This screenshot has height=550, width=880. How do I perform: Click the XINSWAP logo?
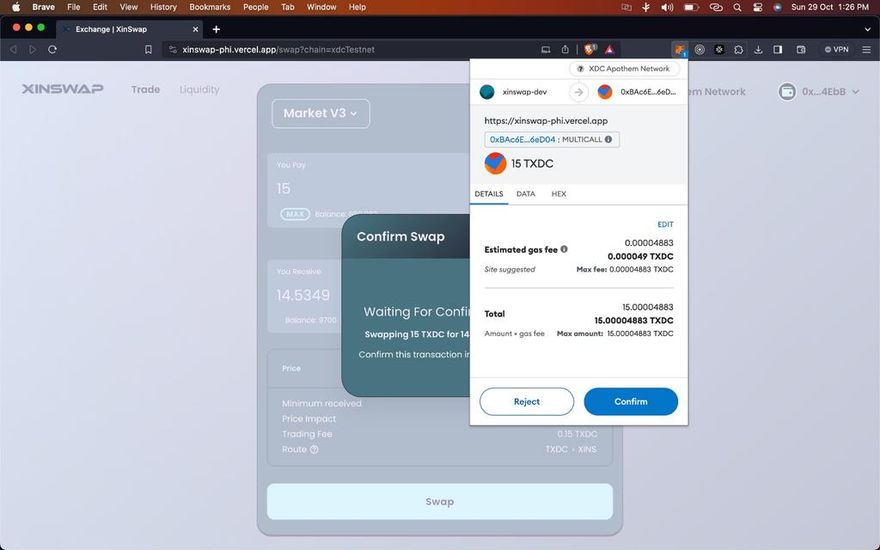click(x=62, y=89)
